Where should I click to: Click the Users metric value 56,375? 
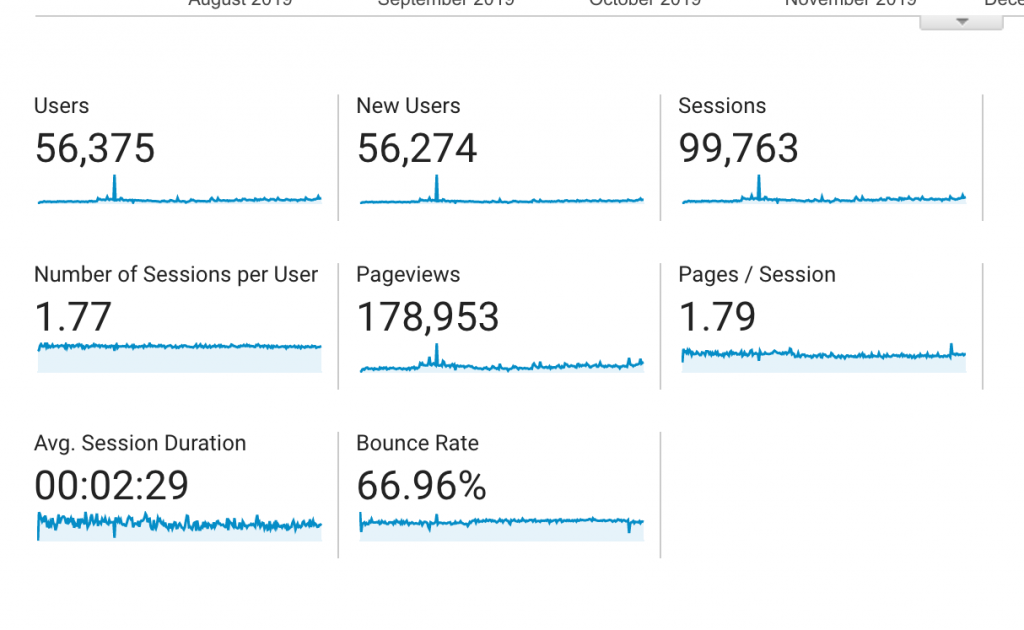(95, 149)
